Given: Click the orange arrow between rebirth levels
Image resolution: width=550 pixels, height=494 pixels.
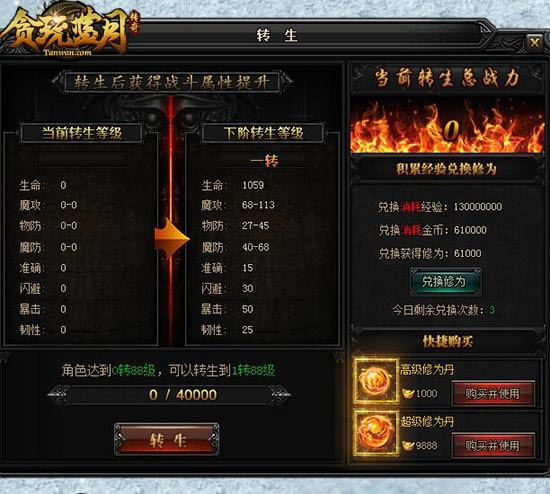Looking at the screenshot, I should click(x=172, y=239).
